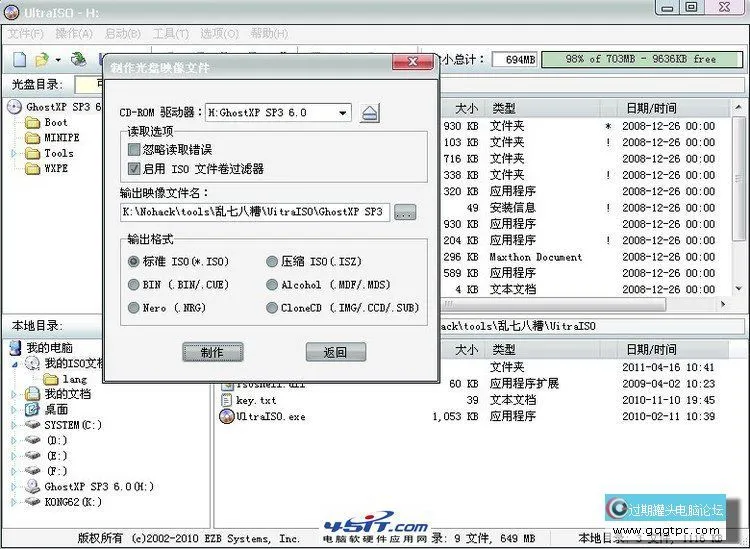Click the disc list vertical scroll-up arrow
The height and width of the screenshot is (549, 750).
point(739,107)
